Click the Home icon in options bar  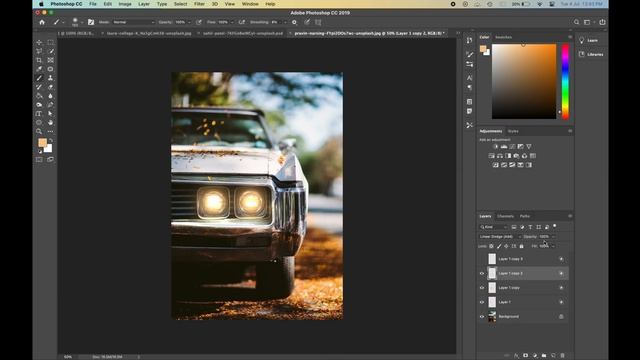(x=42, y=22)
